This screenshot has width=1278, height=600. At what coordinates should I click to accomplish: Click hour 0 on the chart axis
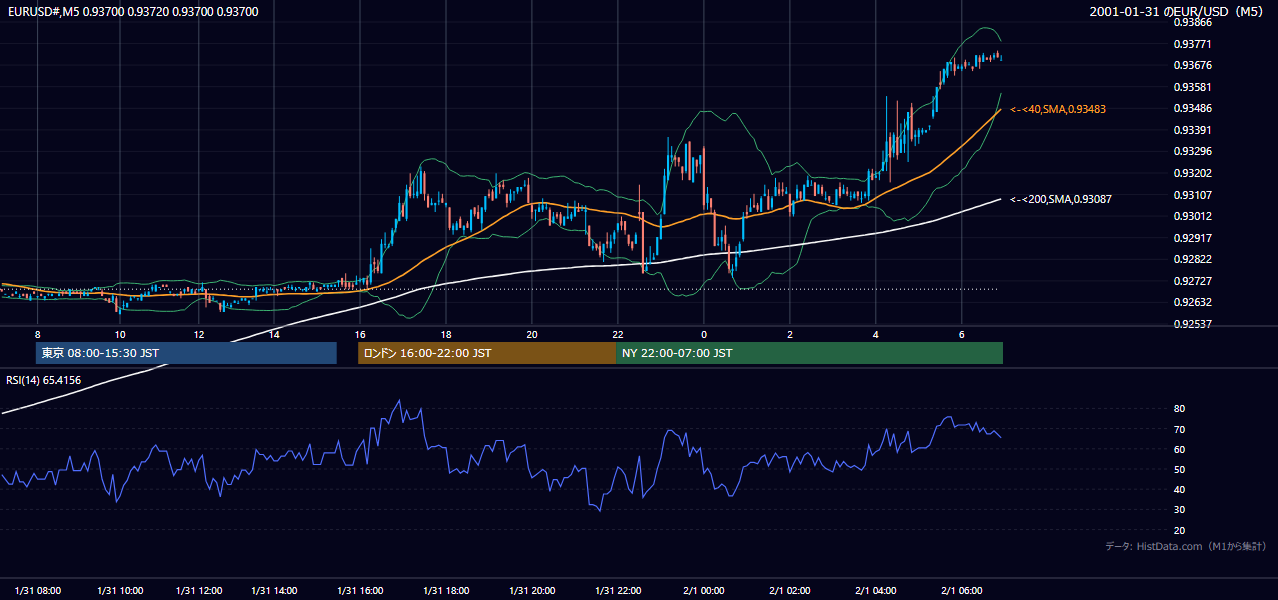[704, 334]
